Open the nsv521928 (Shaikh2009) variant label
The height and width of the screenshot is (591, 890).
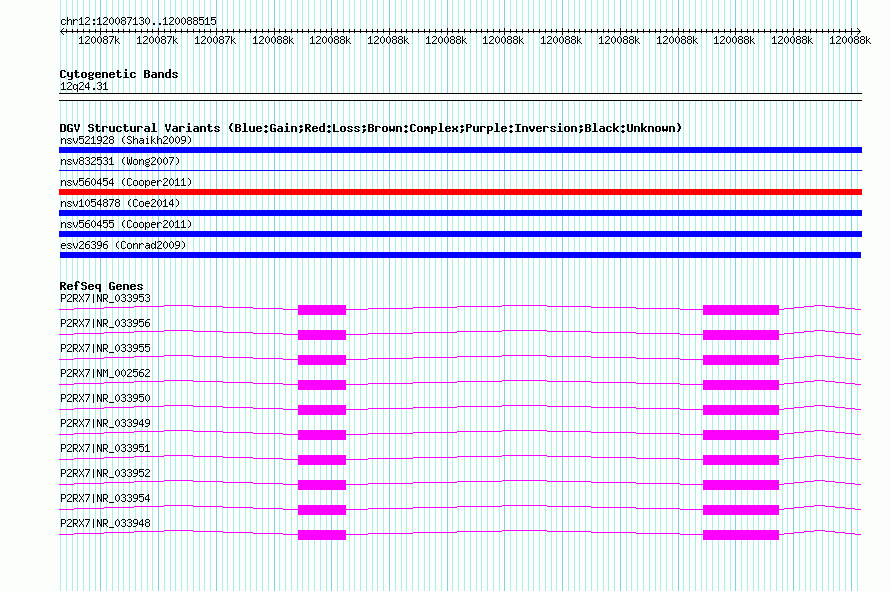pos(126,140)
